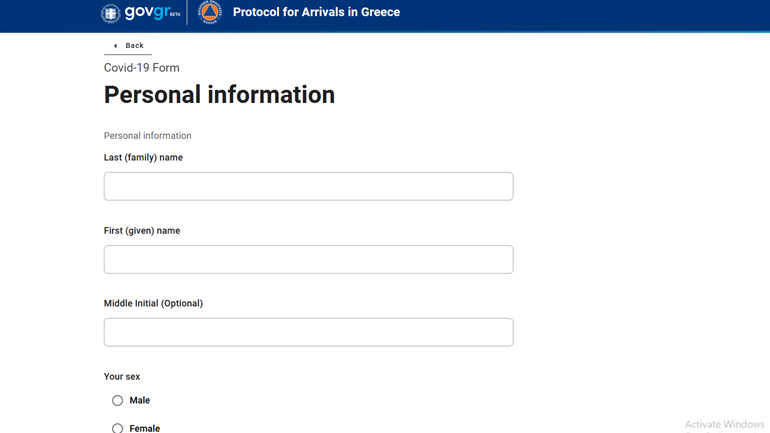Focus the Last (family) name field
Viewport: 770px width, 433px height.
click(308, 186)
